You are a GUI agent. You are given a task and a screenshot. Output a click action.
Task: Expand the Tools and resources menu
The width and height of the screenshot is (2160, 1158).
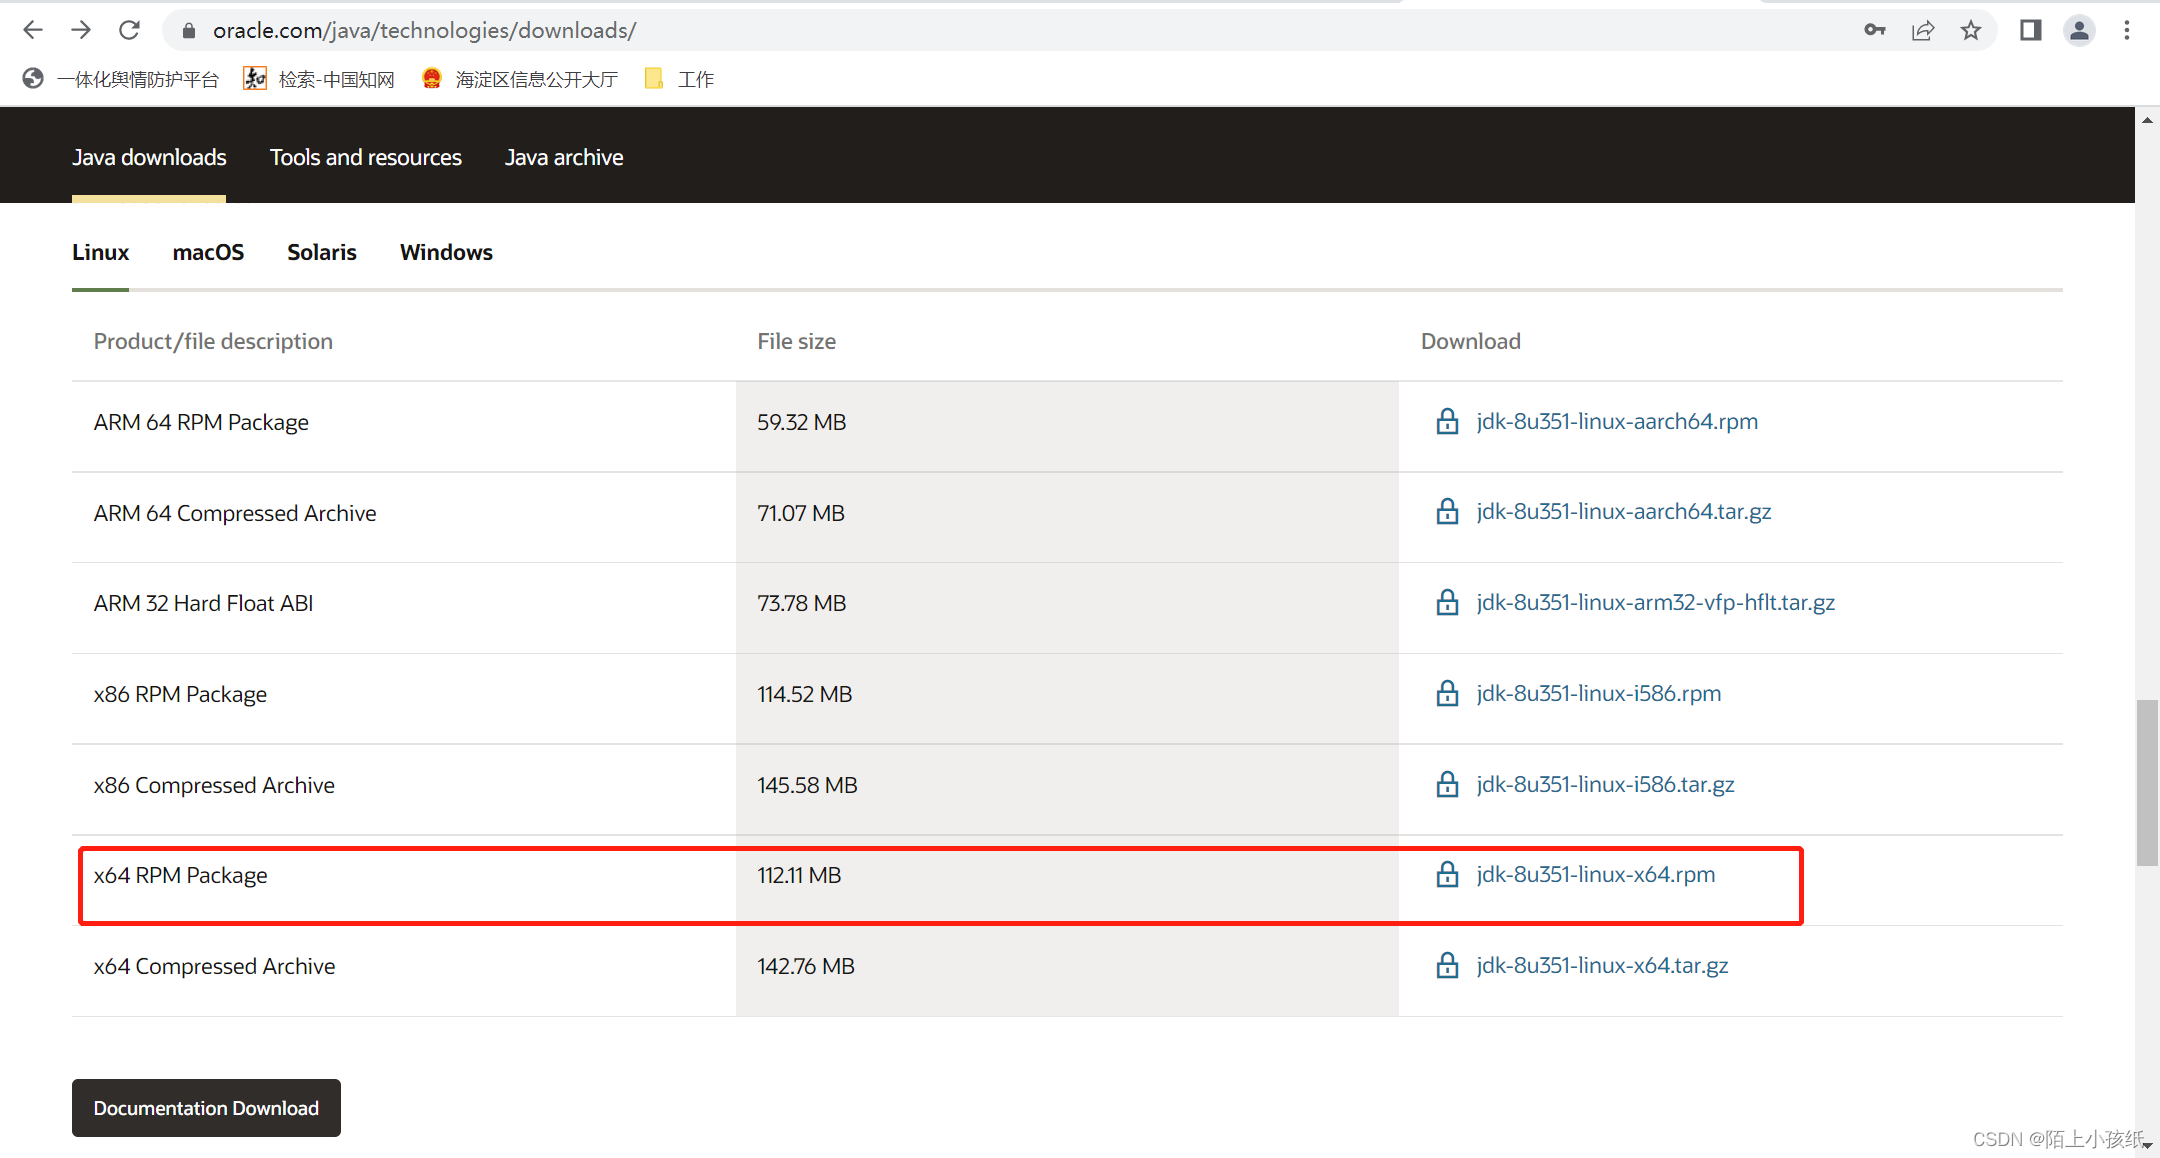[364, 157]
